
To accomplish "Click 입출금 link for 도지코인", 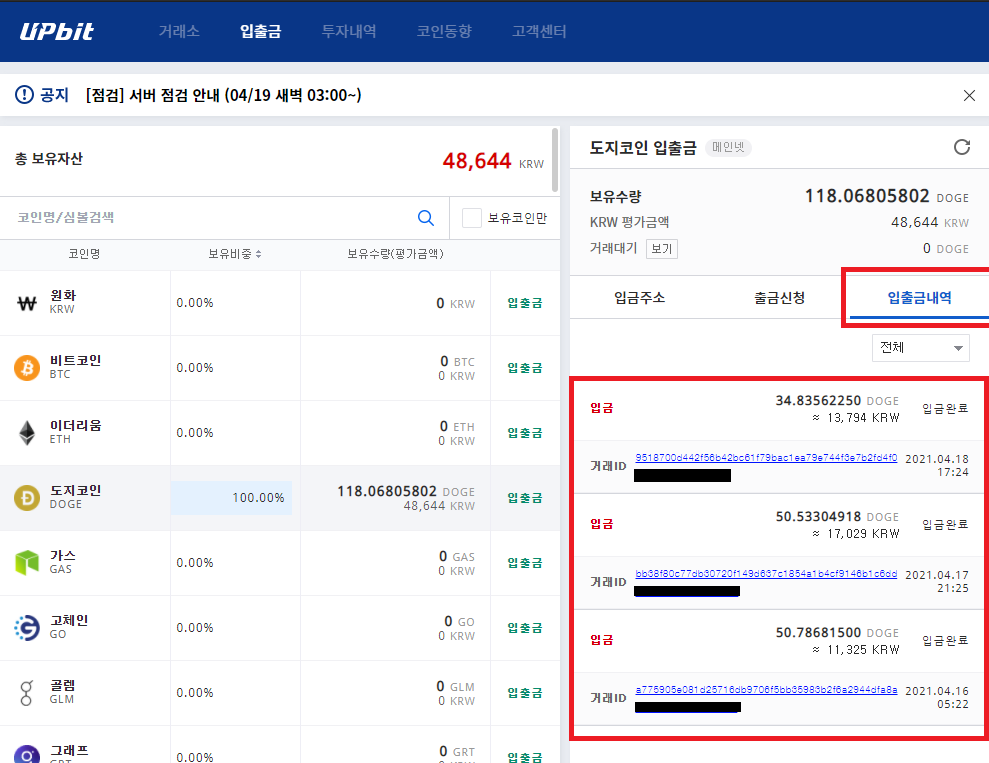I will (x=525, y=498).
